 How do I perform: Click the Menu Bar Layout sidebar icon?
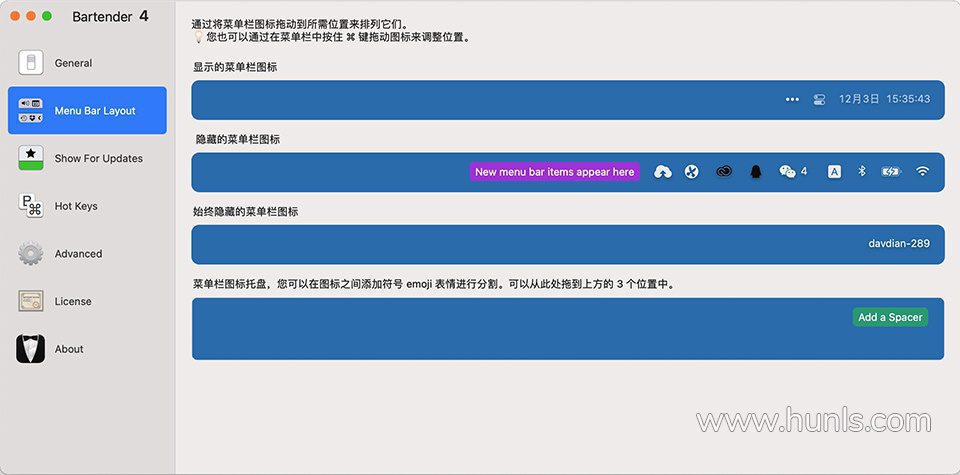31,110
